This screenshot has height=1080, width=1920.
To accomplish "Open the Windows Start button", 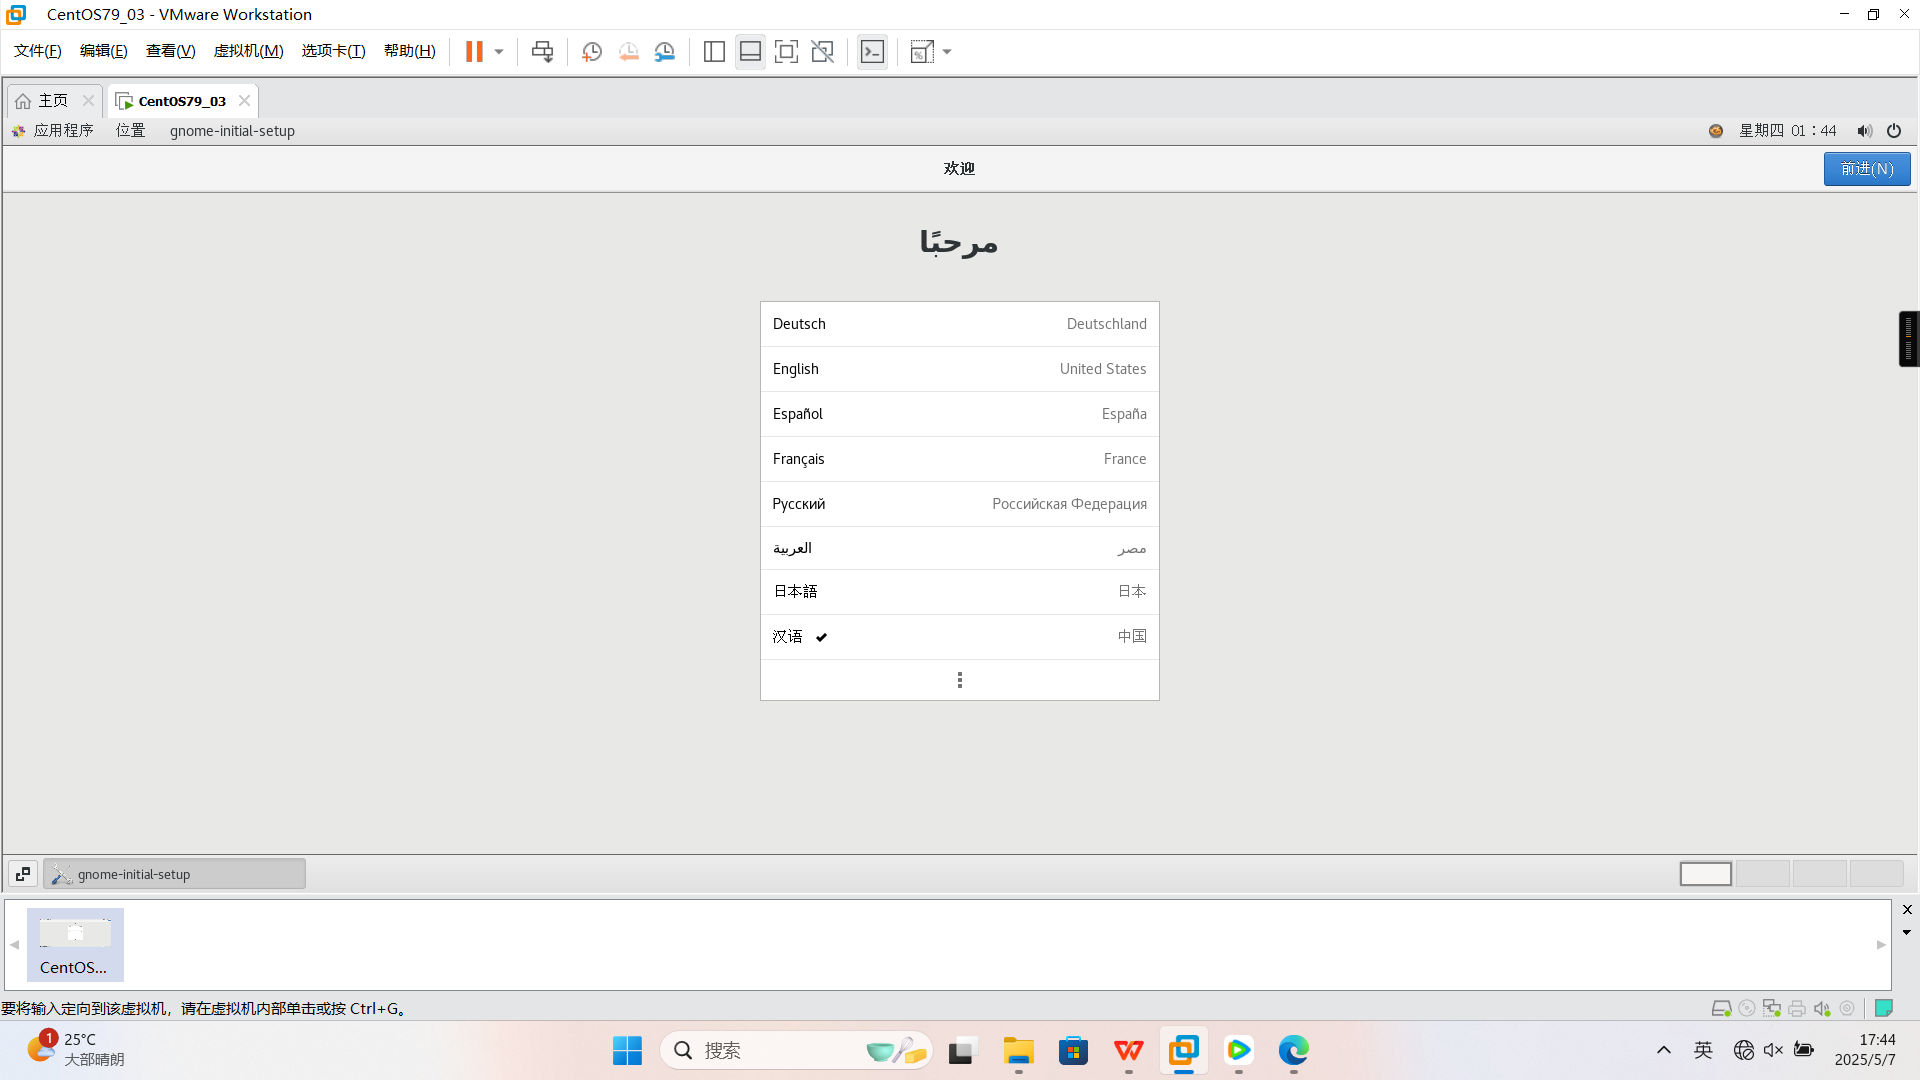I will (x=628, y=1050).
